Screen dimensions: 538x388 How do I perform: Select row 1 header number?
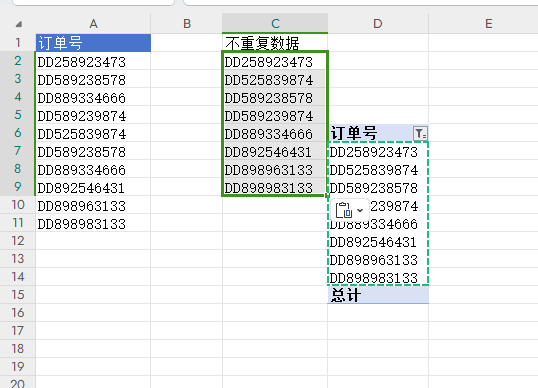pyautogui.click(x=17, y=43)
